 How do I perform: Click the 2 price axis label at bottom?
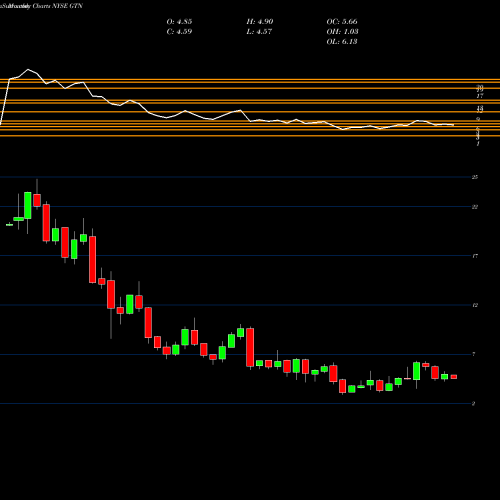tap(473, 404)
